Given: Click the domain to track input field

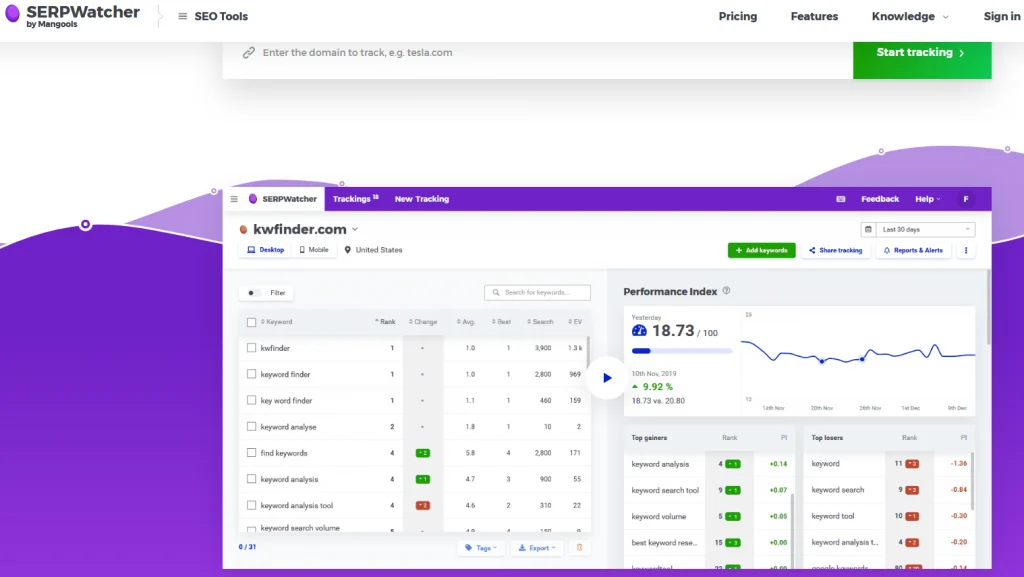Looking at the screenshot, I should click(540, 53).
